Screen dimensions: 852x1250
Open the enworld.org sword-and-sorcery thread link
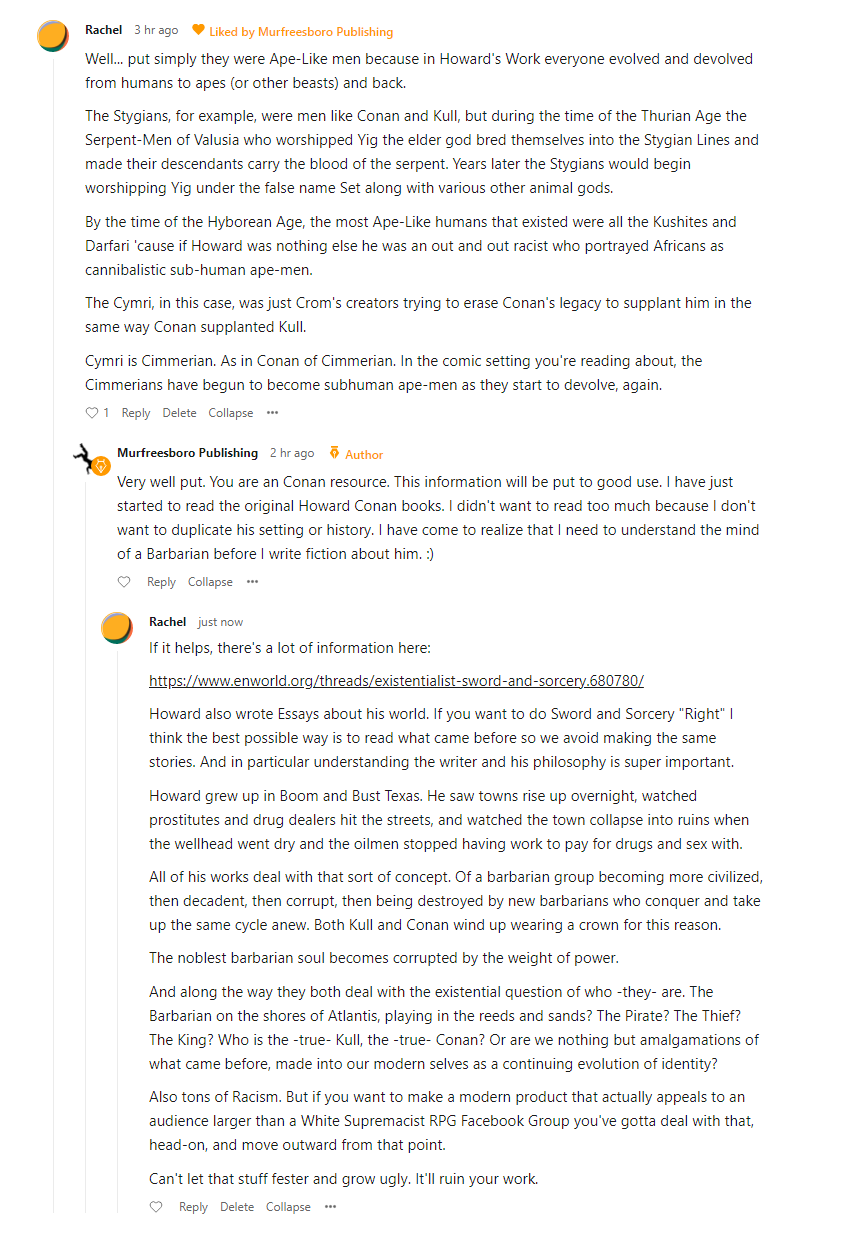[x=396, y=681]
